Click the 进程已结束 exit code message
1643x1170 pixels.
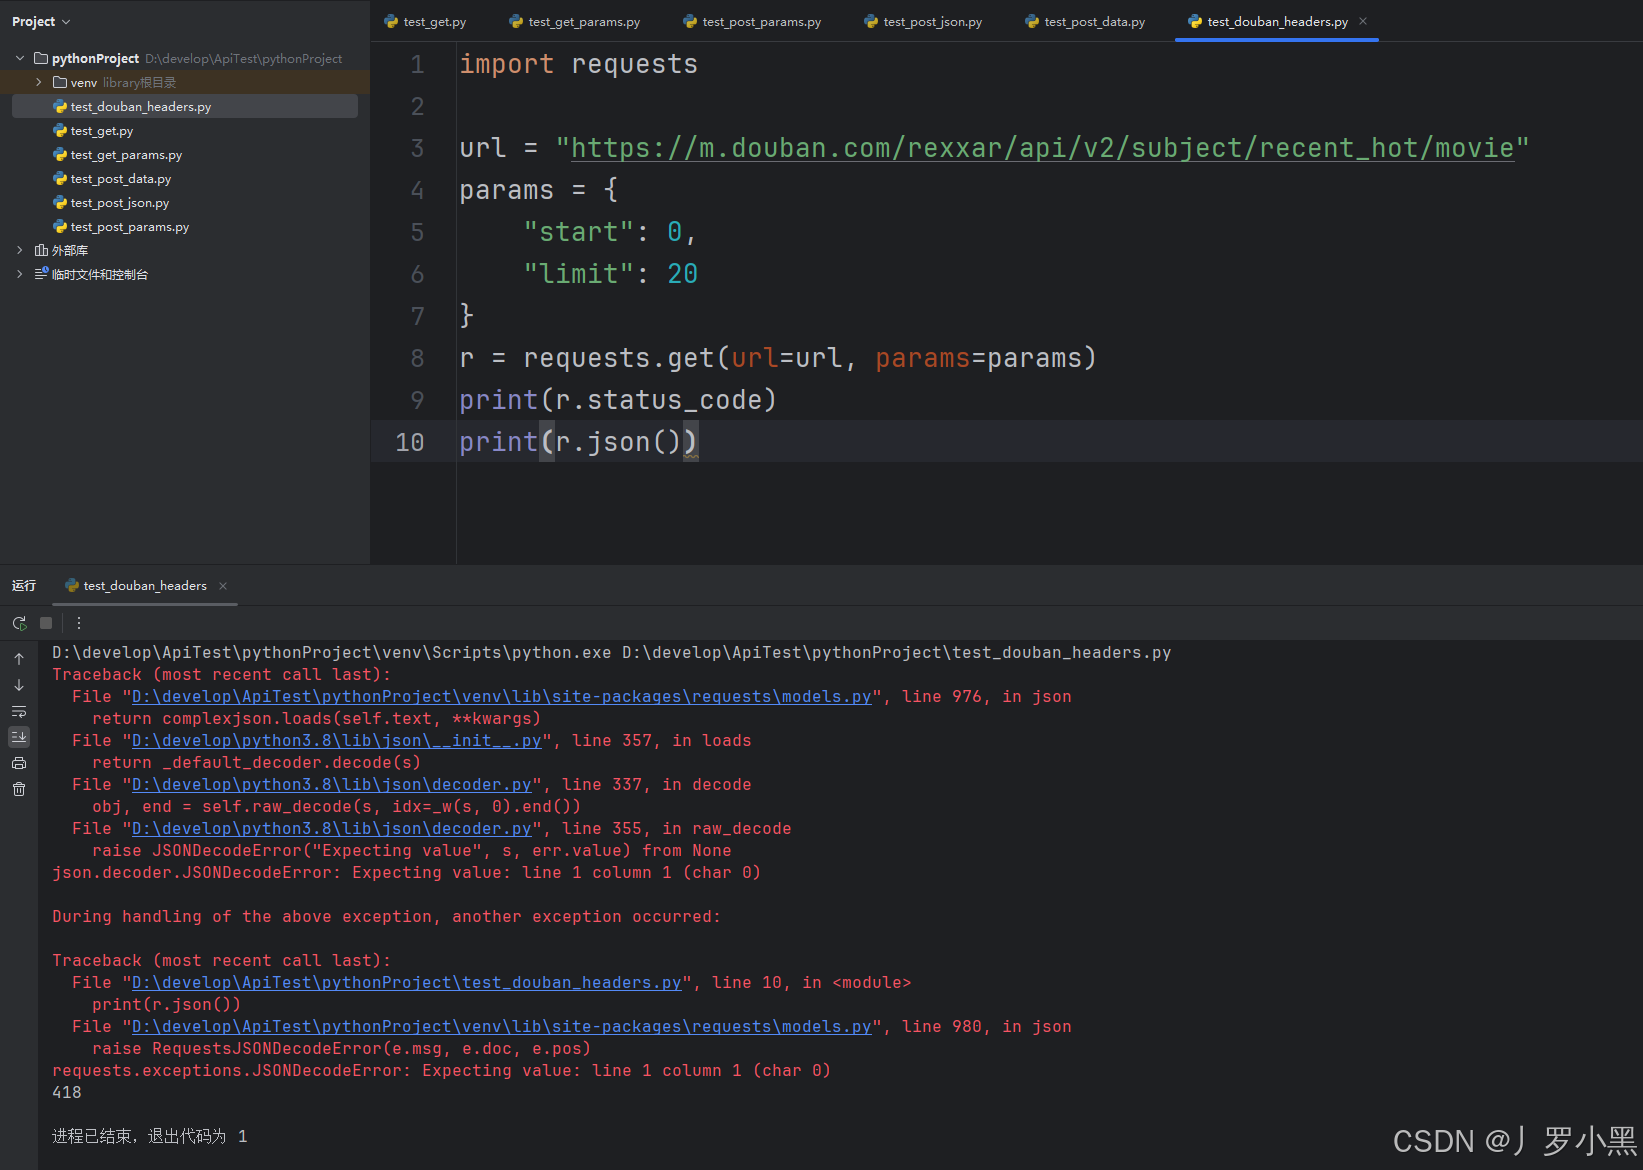click(x=150, y=1137)
